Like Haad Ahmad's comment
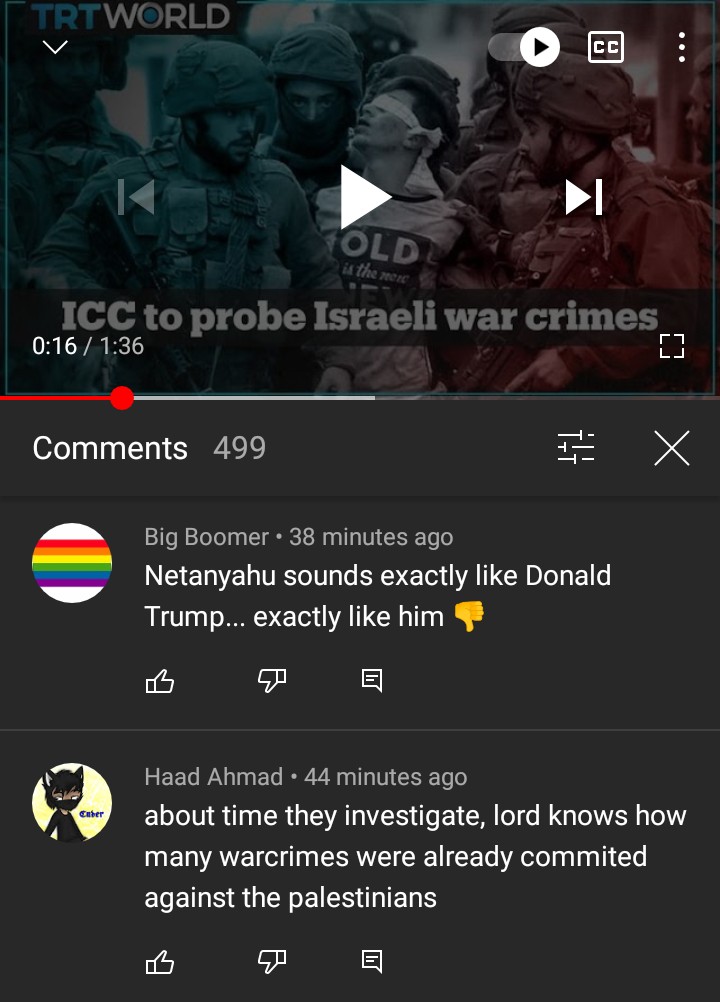The height and width of the screenshot is (1002, 720). (x=160, y=962)
